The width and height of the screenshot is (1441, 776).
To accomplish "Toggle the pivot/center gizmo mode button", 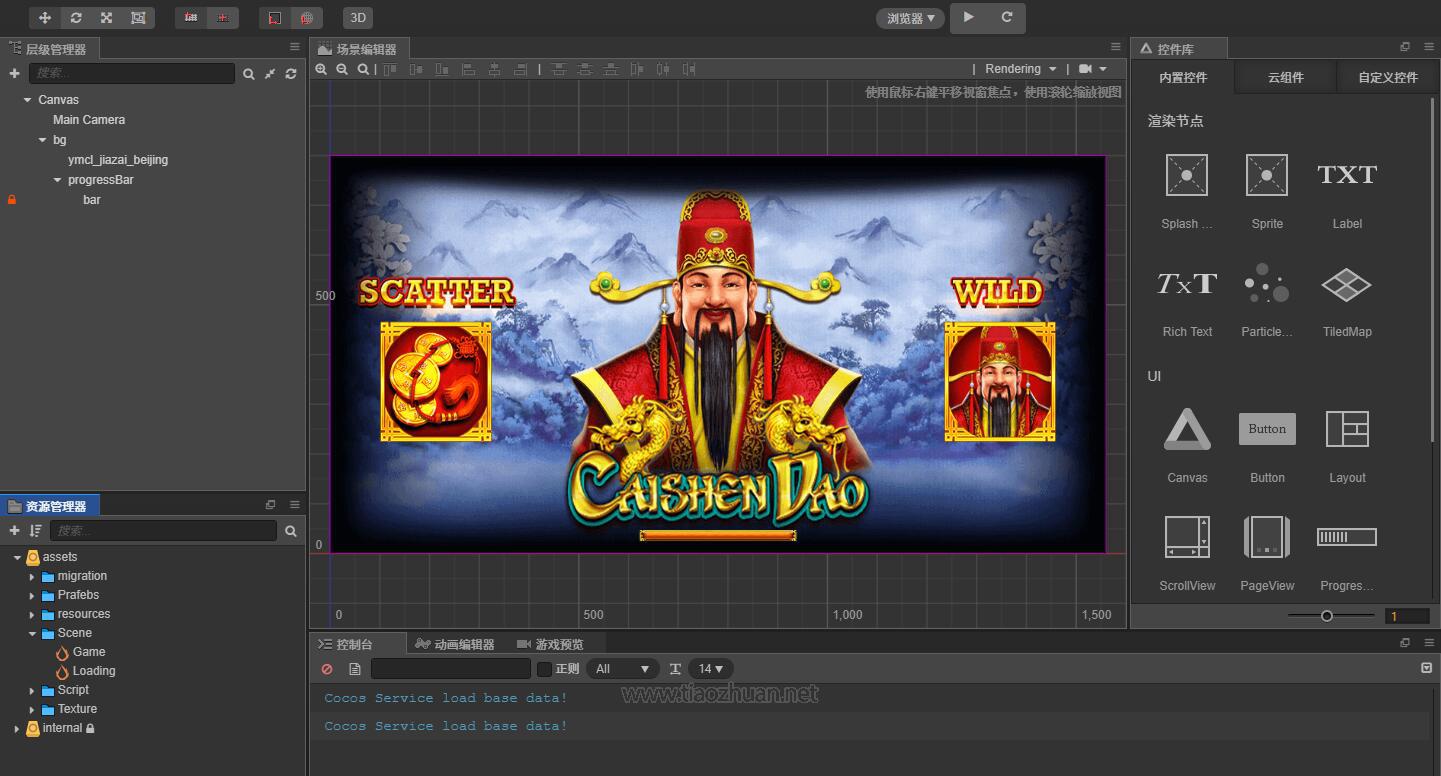I will point(191,18).
